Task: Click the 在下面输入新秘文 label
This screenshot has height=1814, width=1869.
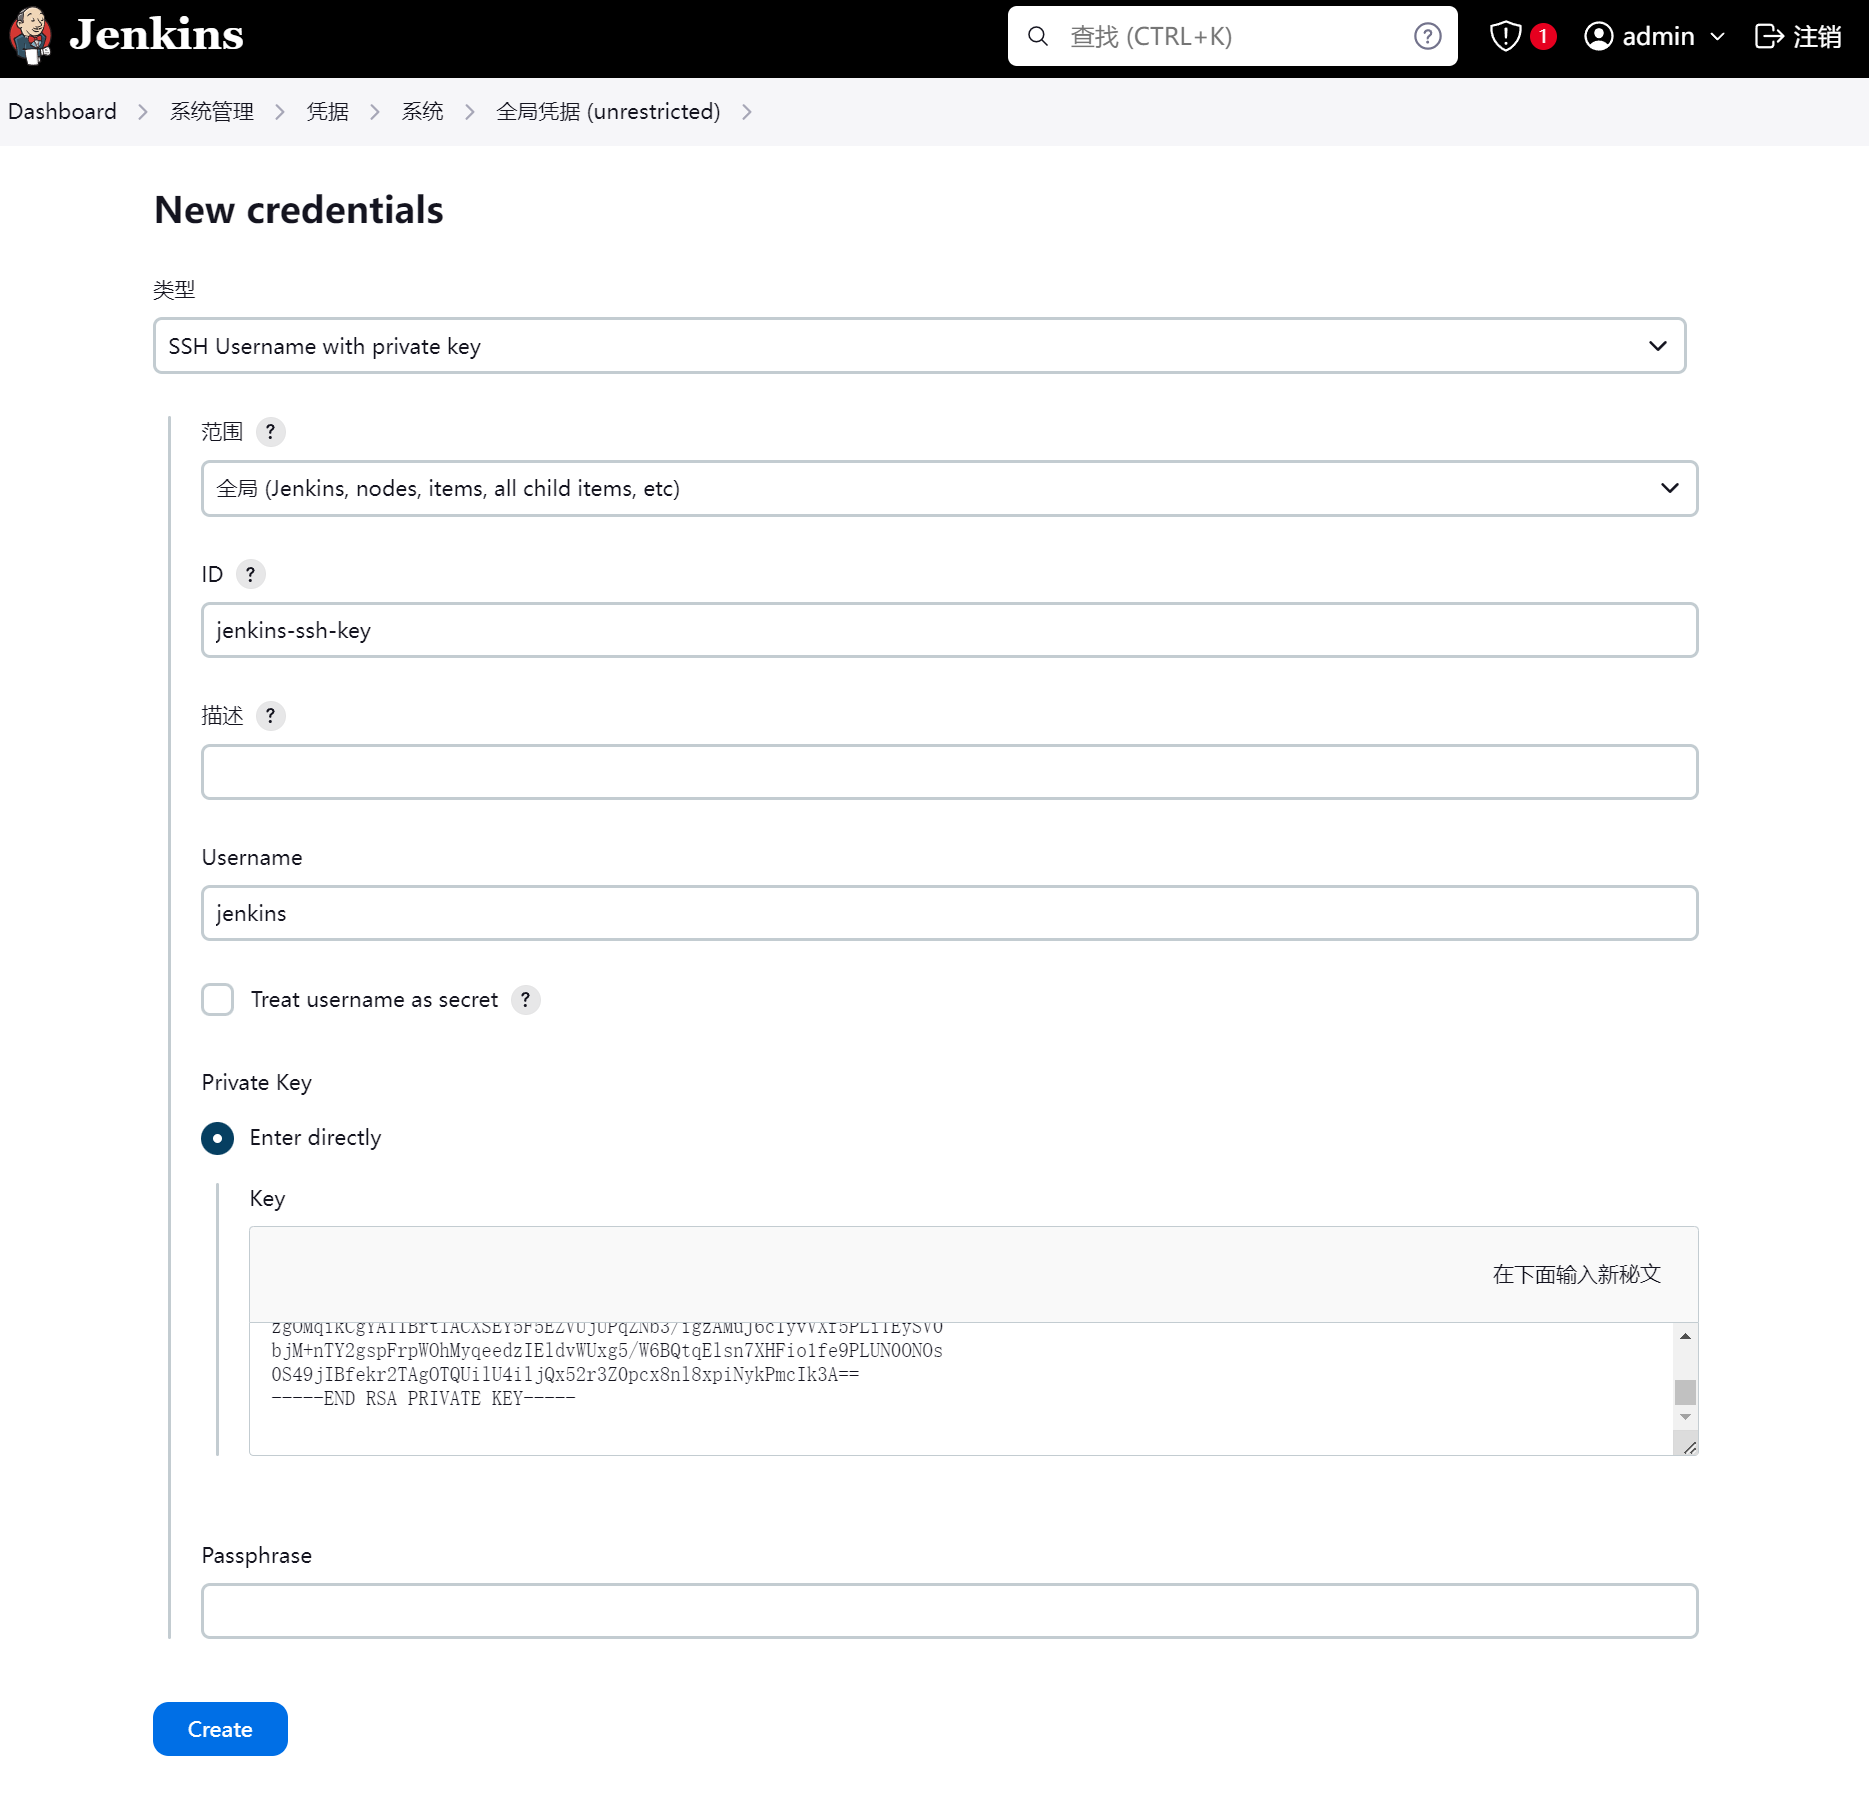Action: pos(1576,1275)
